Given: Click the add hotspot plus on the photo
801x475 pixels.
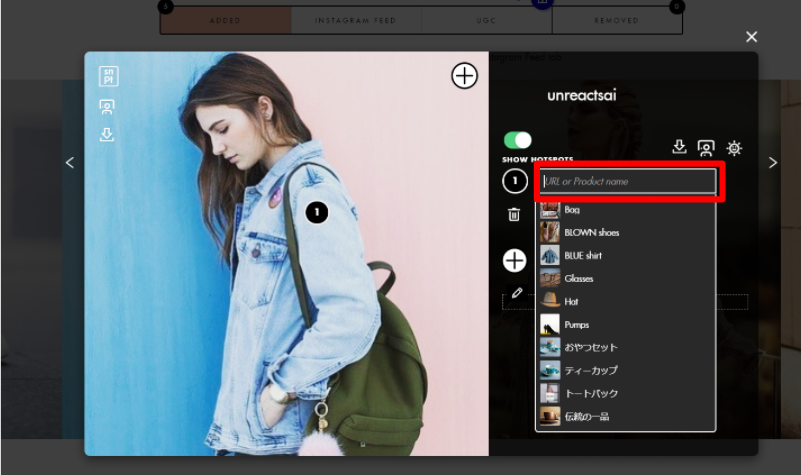Looking at the screenshot, I should point(464,76).
